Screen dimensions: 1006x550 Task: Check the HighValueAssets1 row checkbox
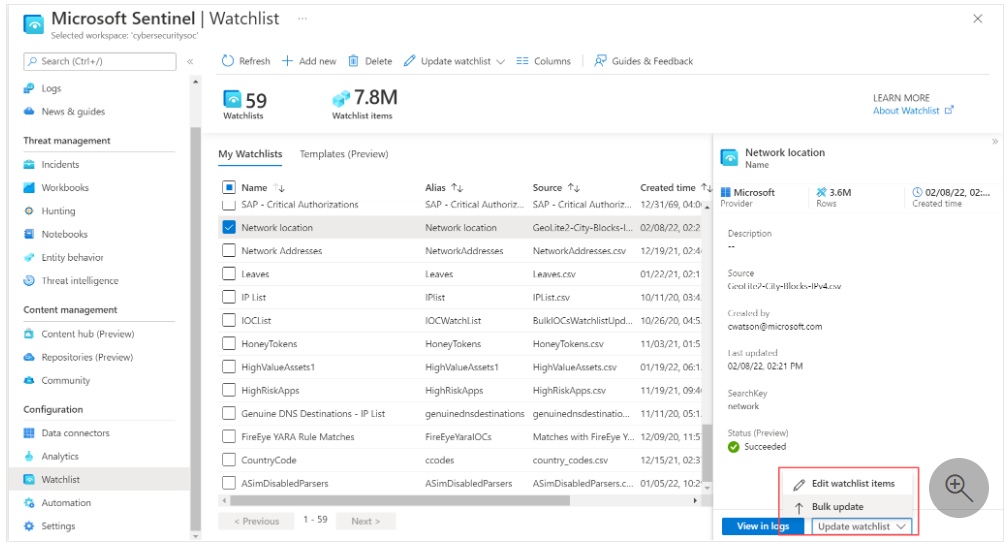(x=228, y=367)
